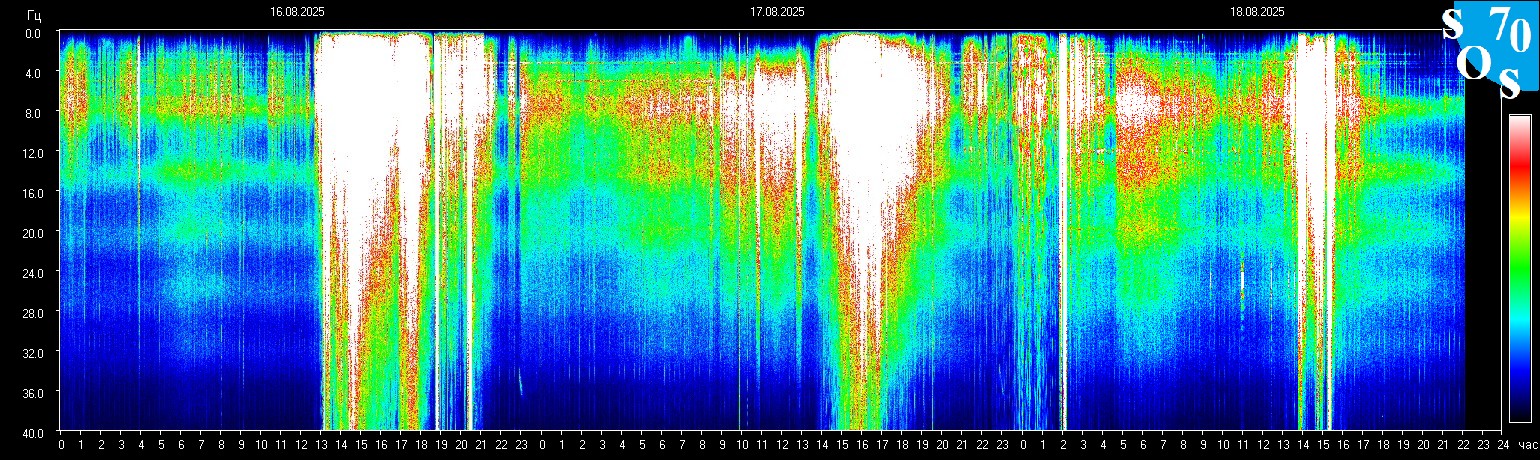Click the 17.08.2025 date label

(777, 12)
